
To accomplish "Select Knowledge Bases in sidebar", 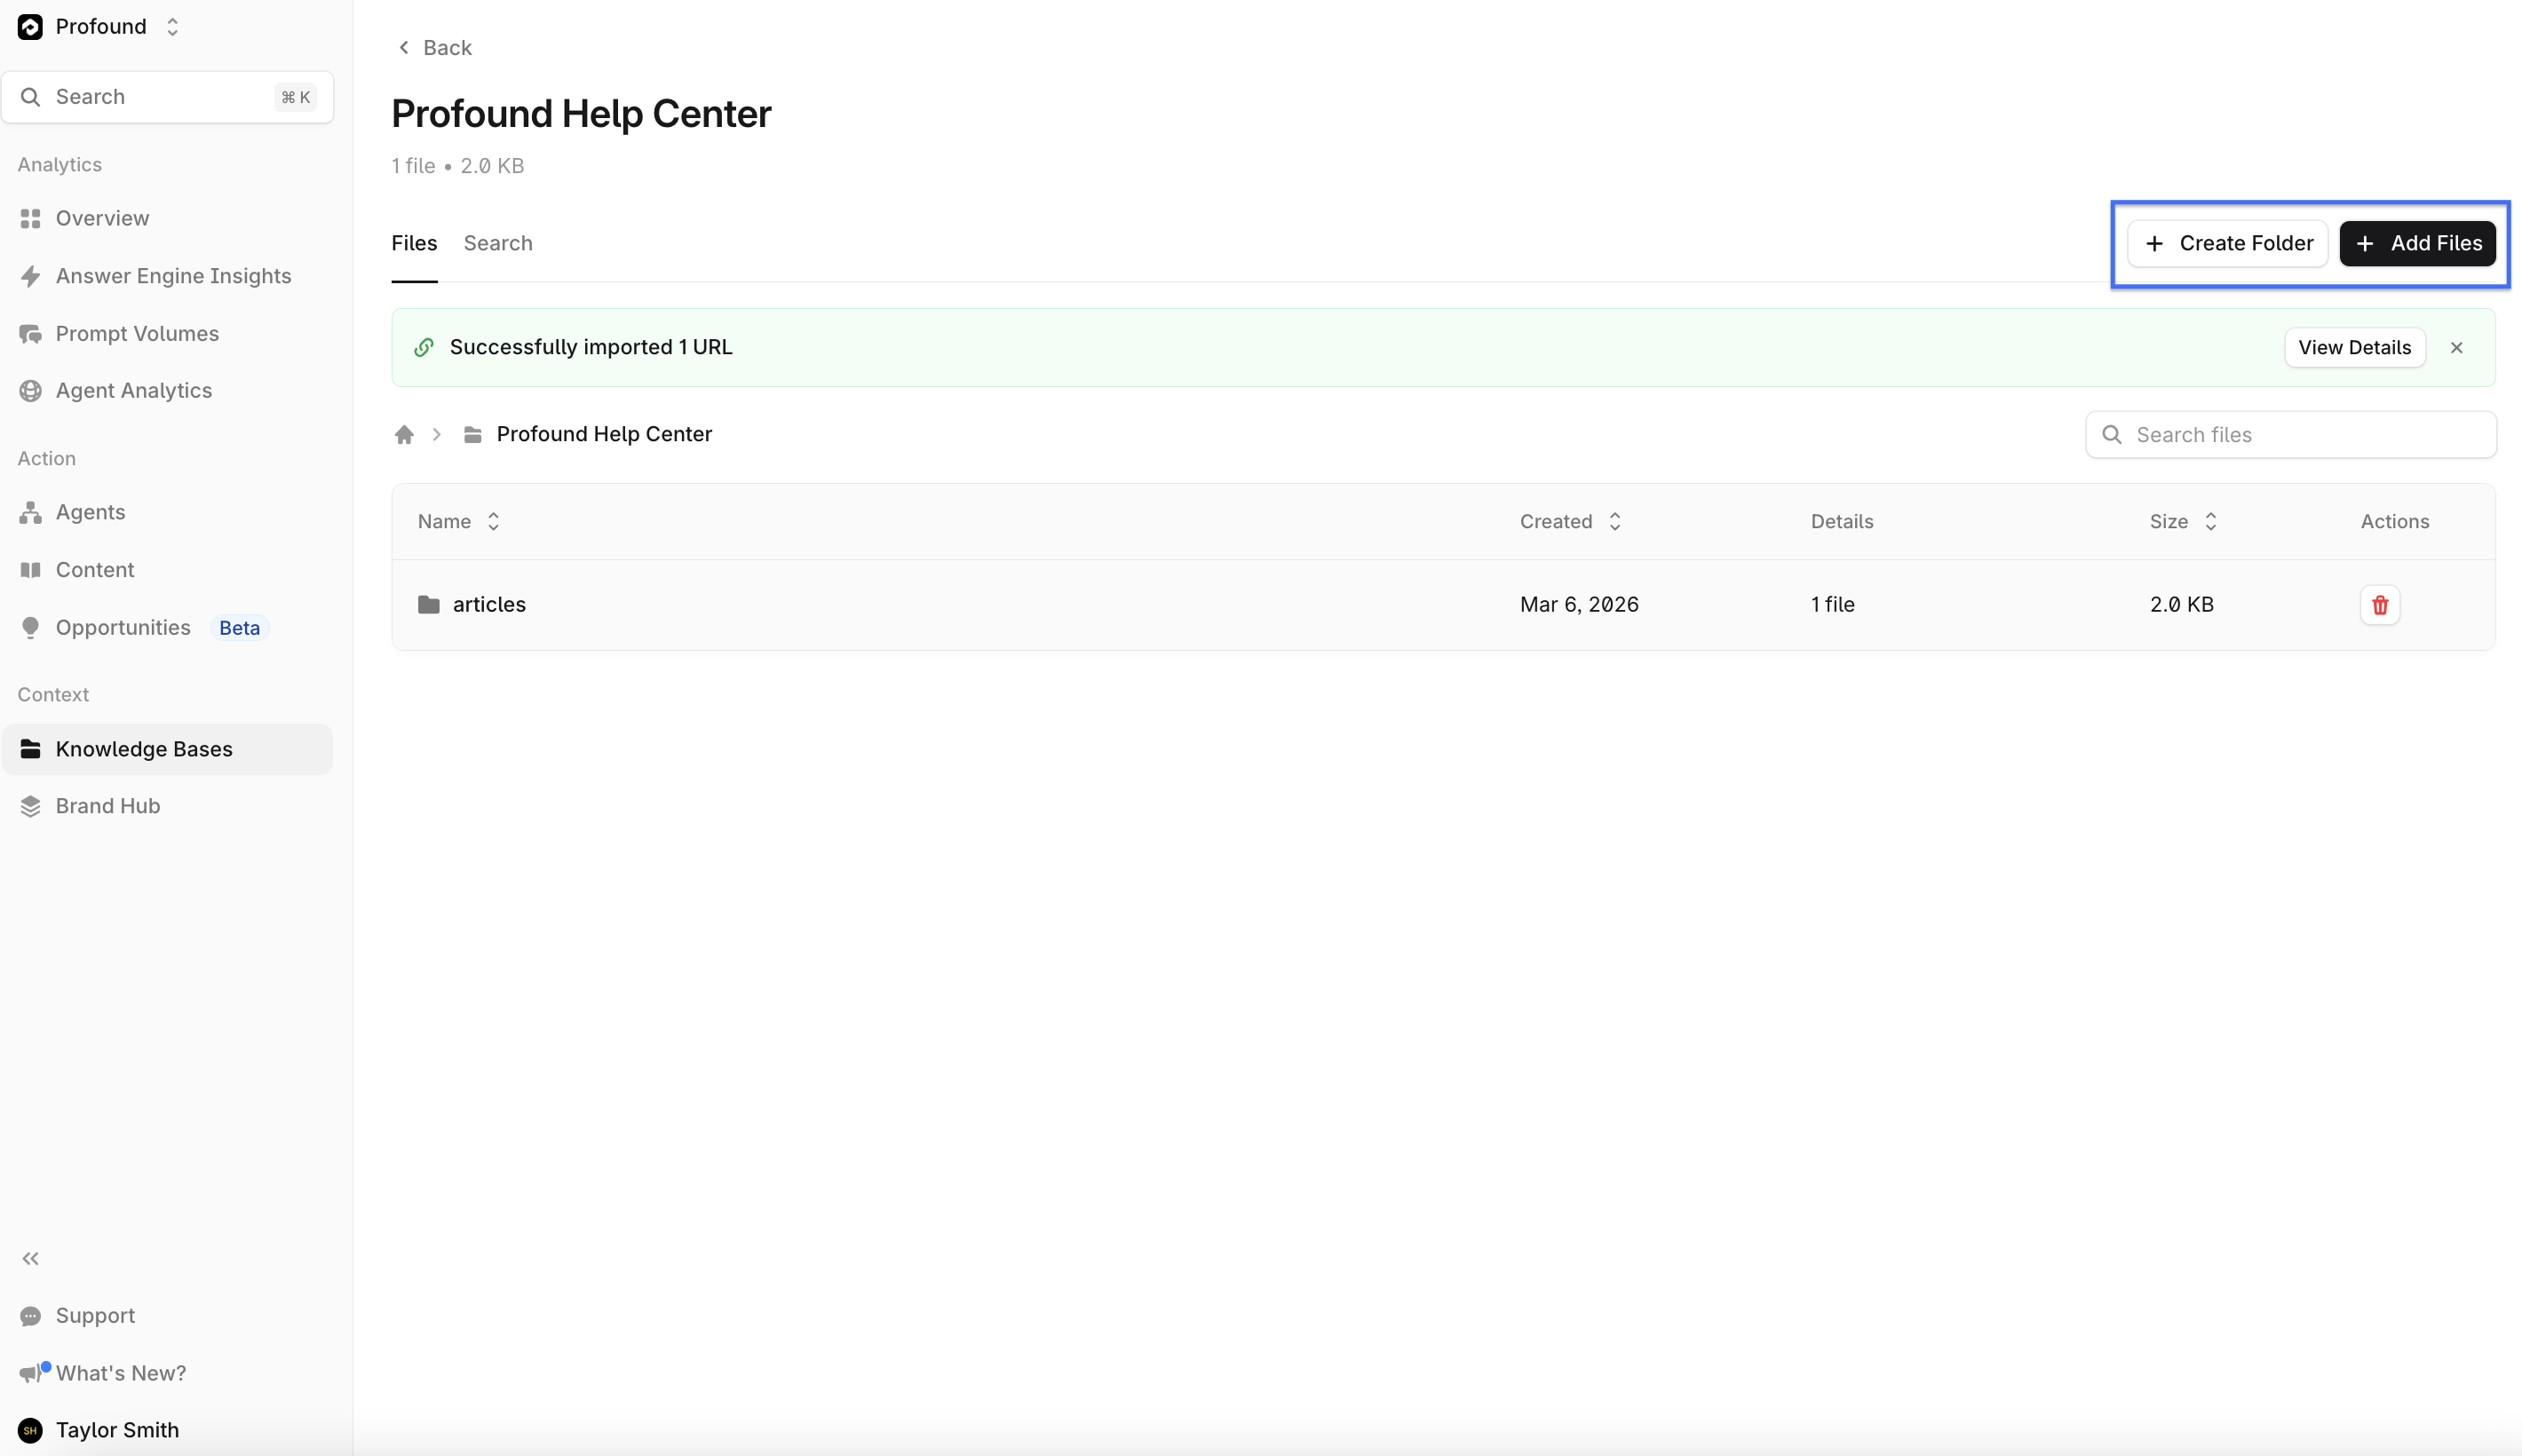I will (x=167, y=749).
